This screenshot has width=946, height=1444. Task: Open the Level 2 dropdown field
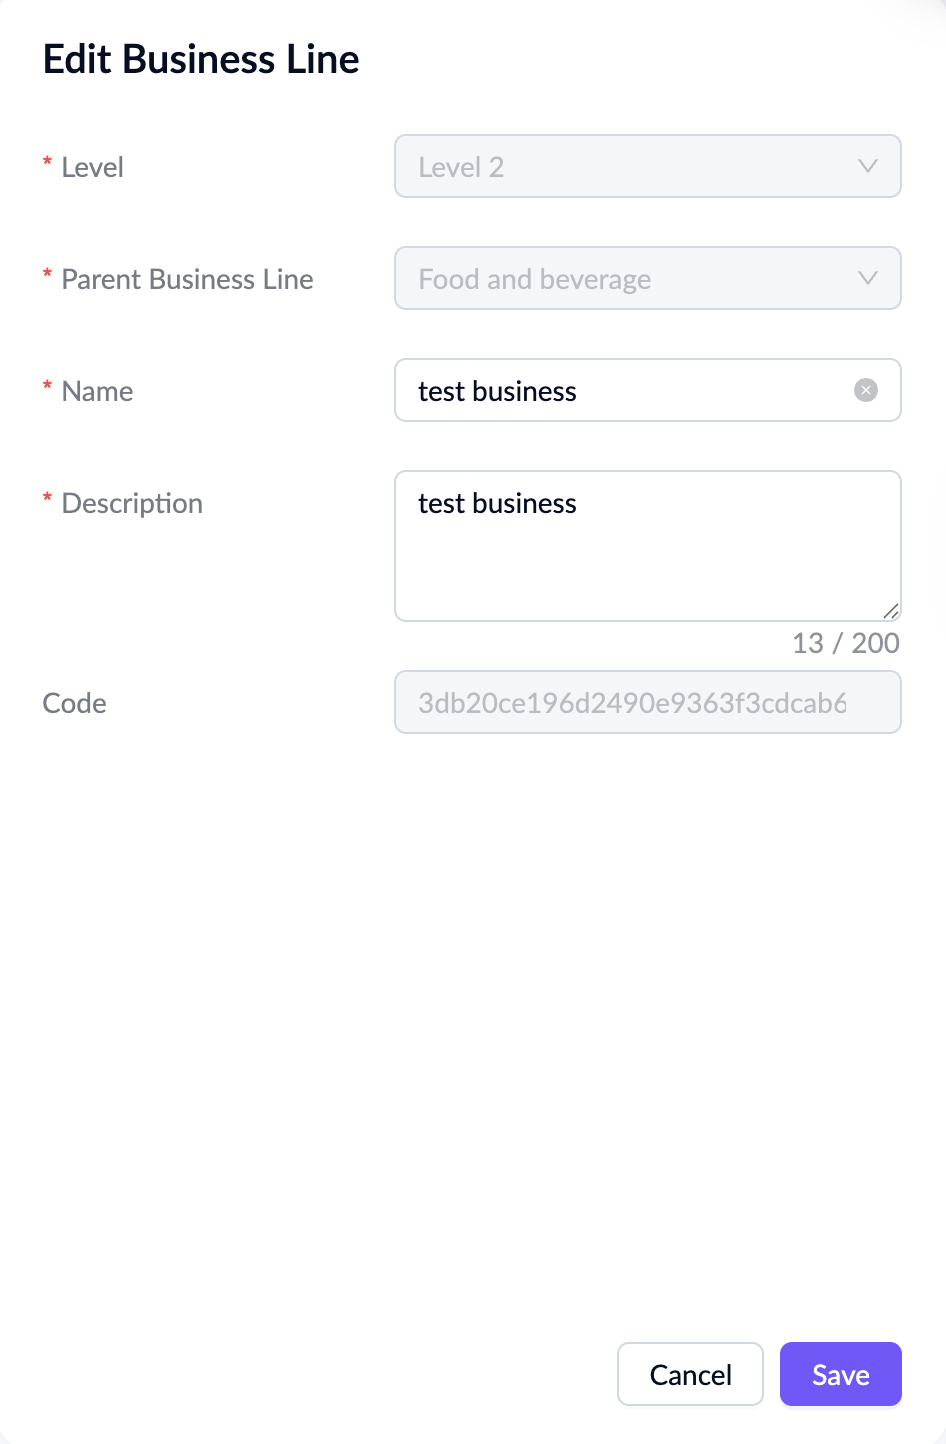(630, 166)
